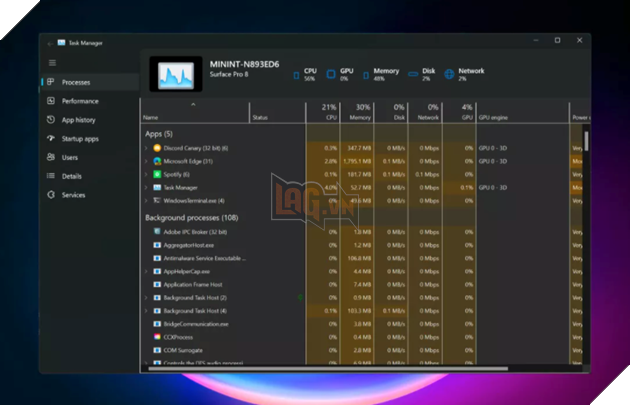This screenshot has width=630, height=405.
Task: Select the Services gear icon
Action: (51, 195)
